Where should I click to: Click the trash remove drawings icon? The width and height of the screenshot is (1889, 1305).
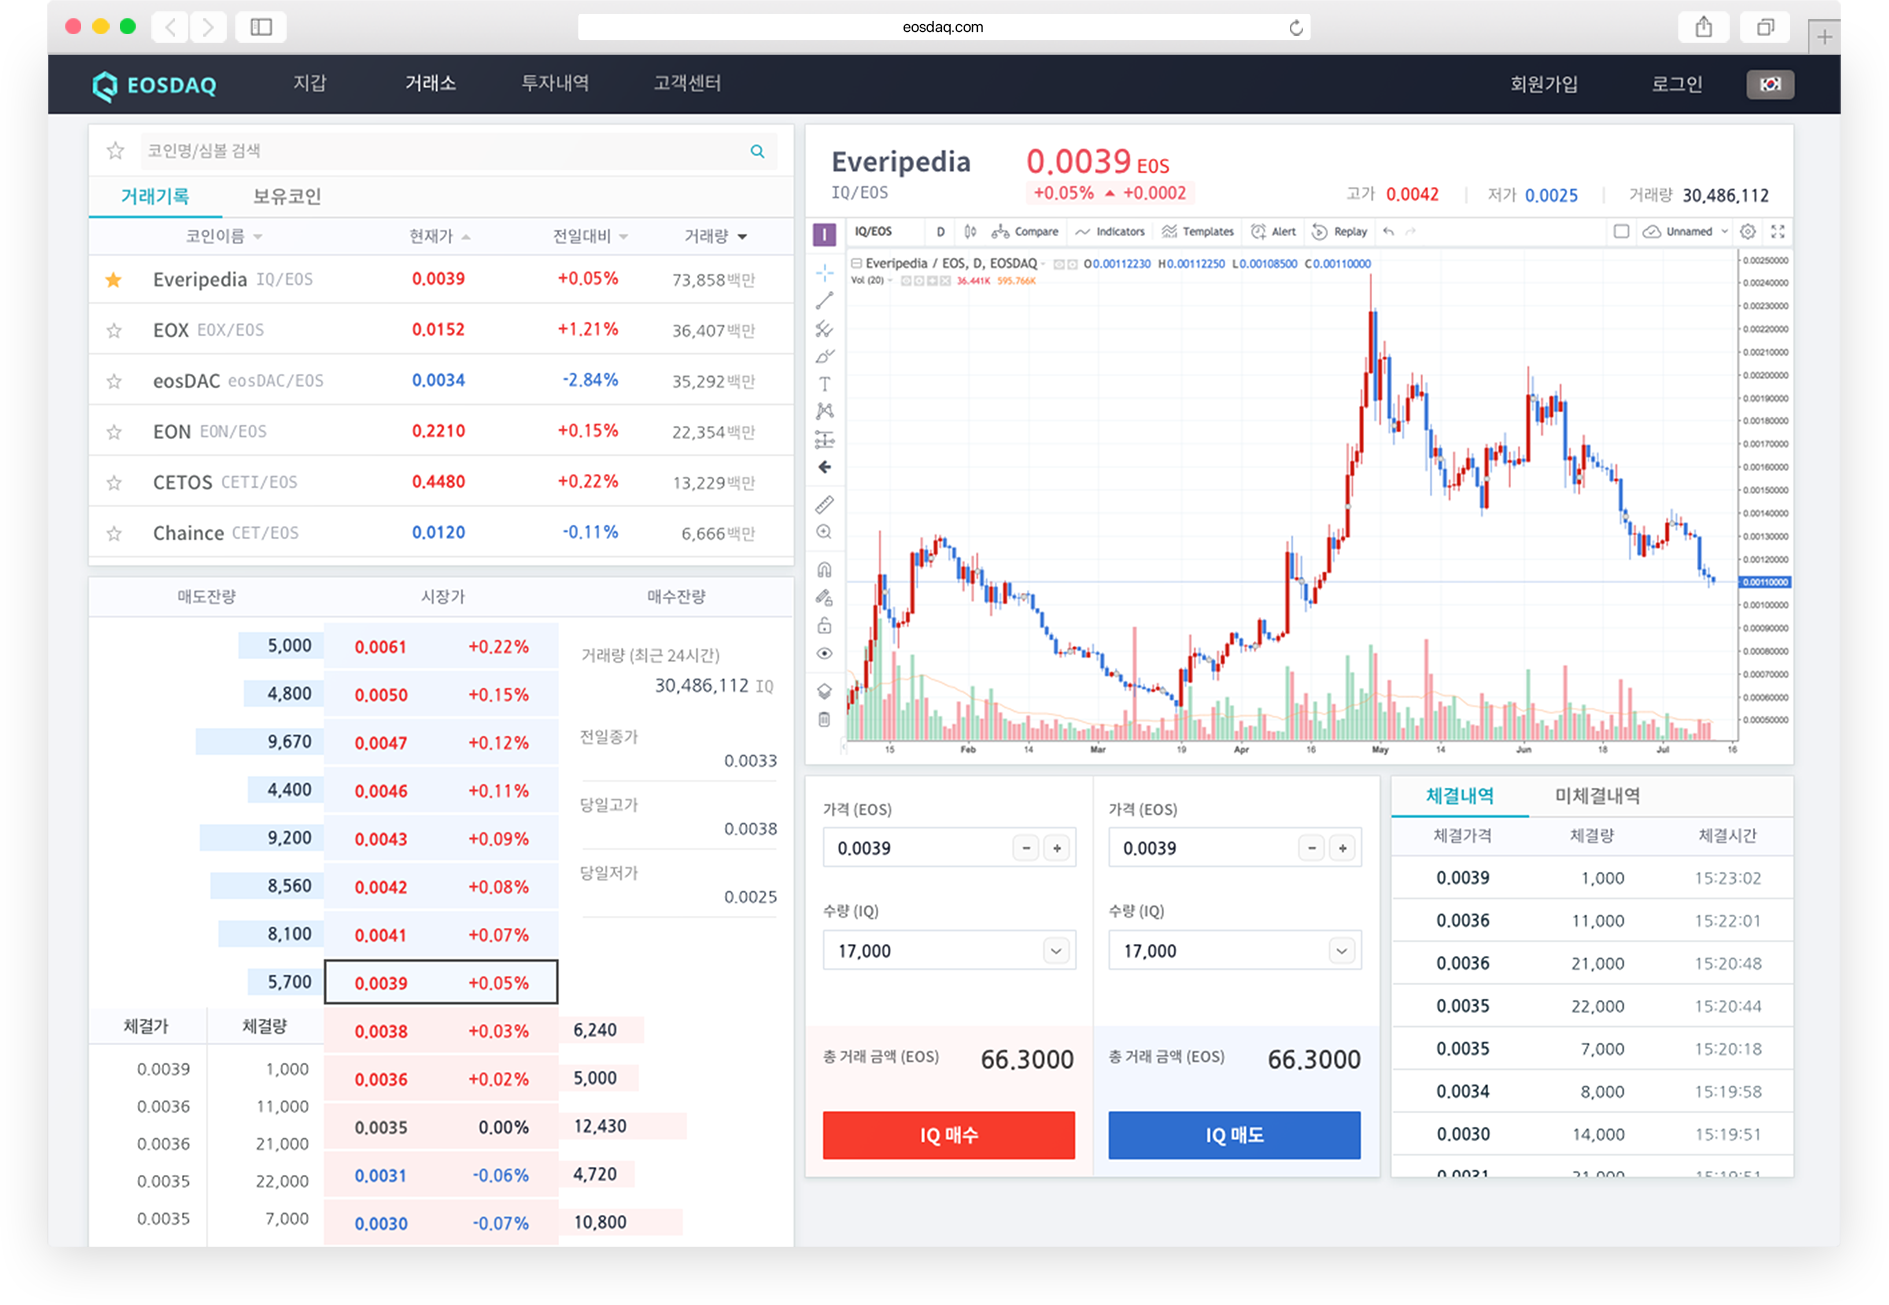click(824, 719)
